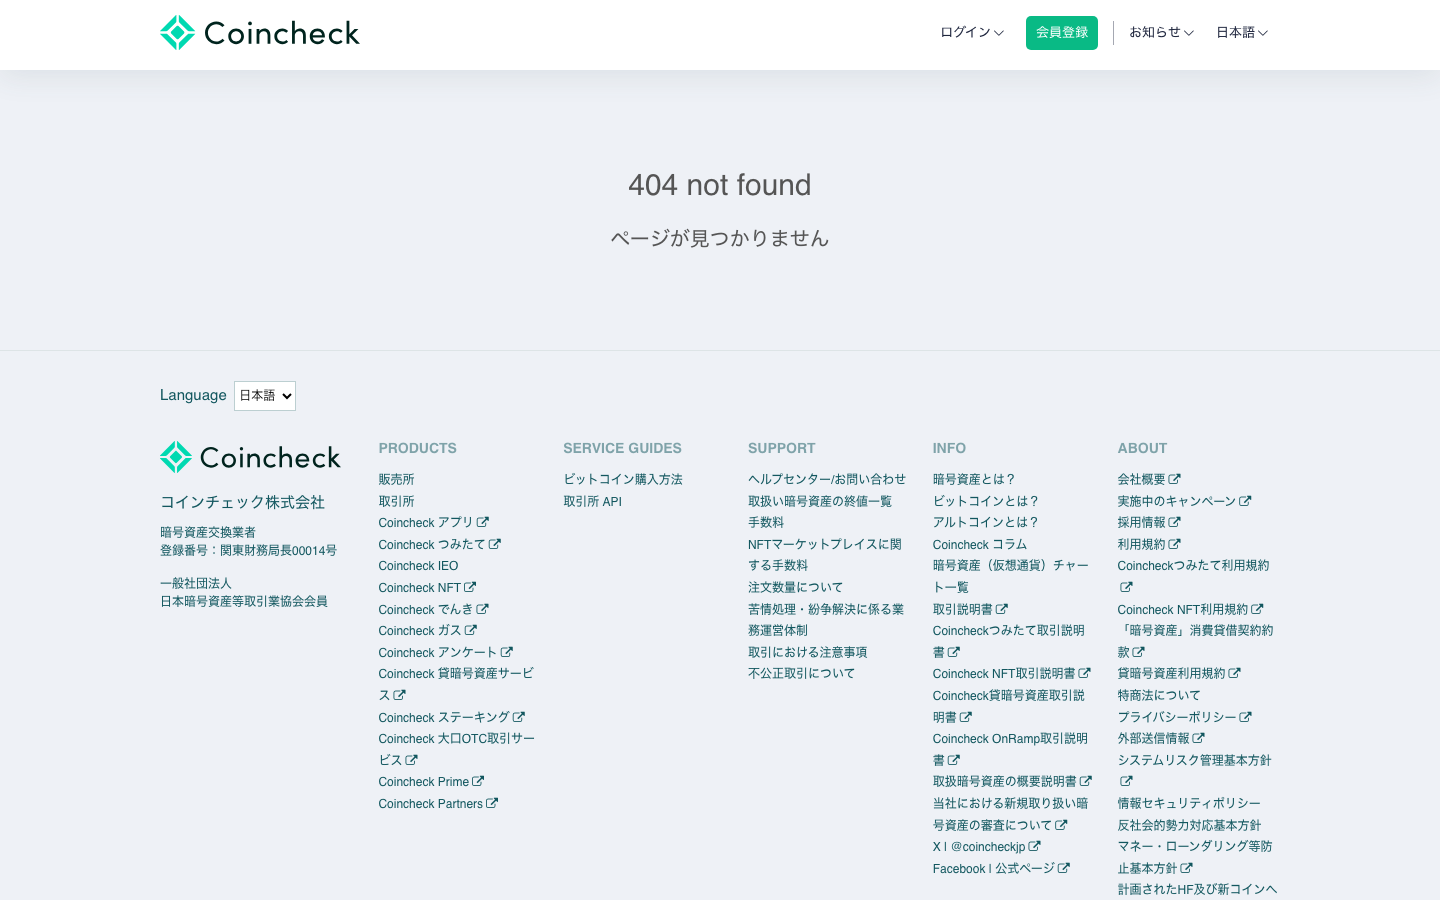The height and width of the screenshot is (900, 1440).
Task: Click the external icon beside Facebook | 公式ページ
Action: pos(1064,868)
